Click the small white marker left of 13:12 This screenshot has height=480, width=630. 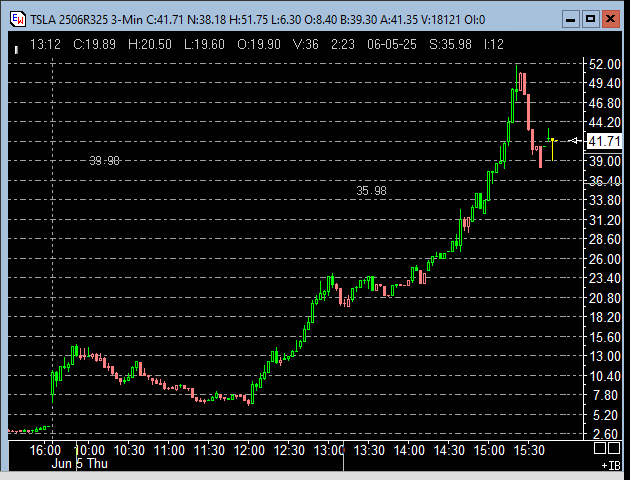16,50
